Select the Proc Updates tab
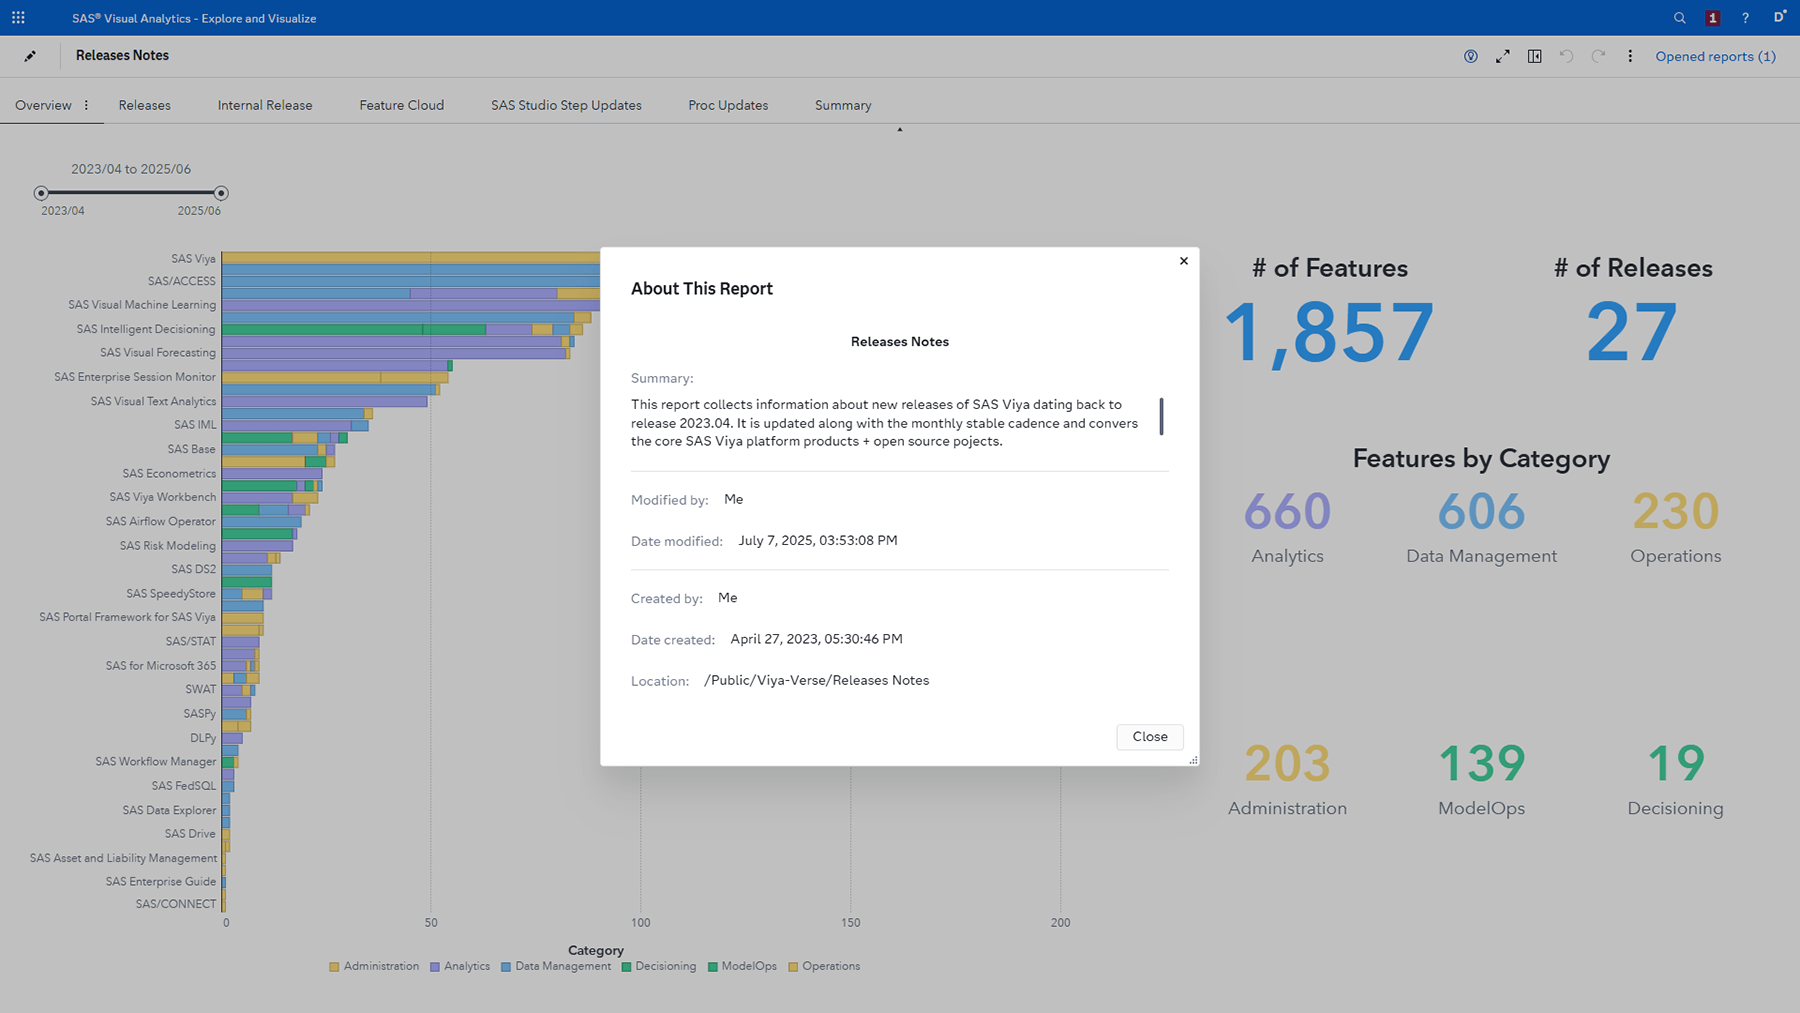This screenshot has height=1013, width=1800. tap(728, 105)
